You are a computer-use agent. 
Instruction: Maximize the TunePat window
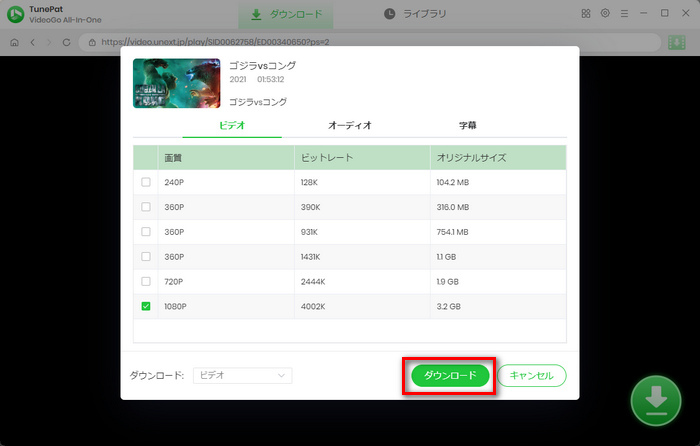click(x=664, y=13)
